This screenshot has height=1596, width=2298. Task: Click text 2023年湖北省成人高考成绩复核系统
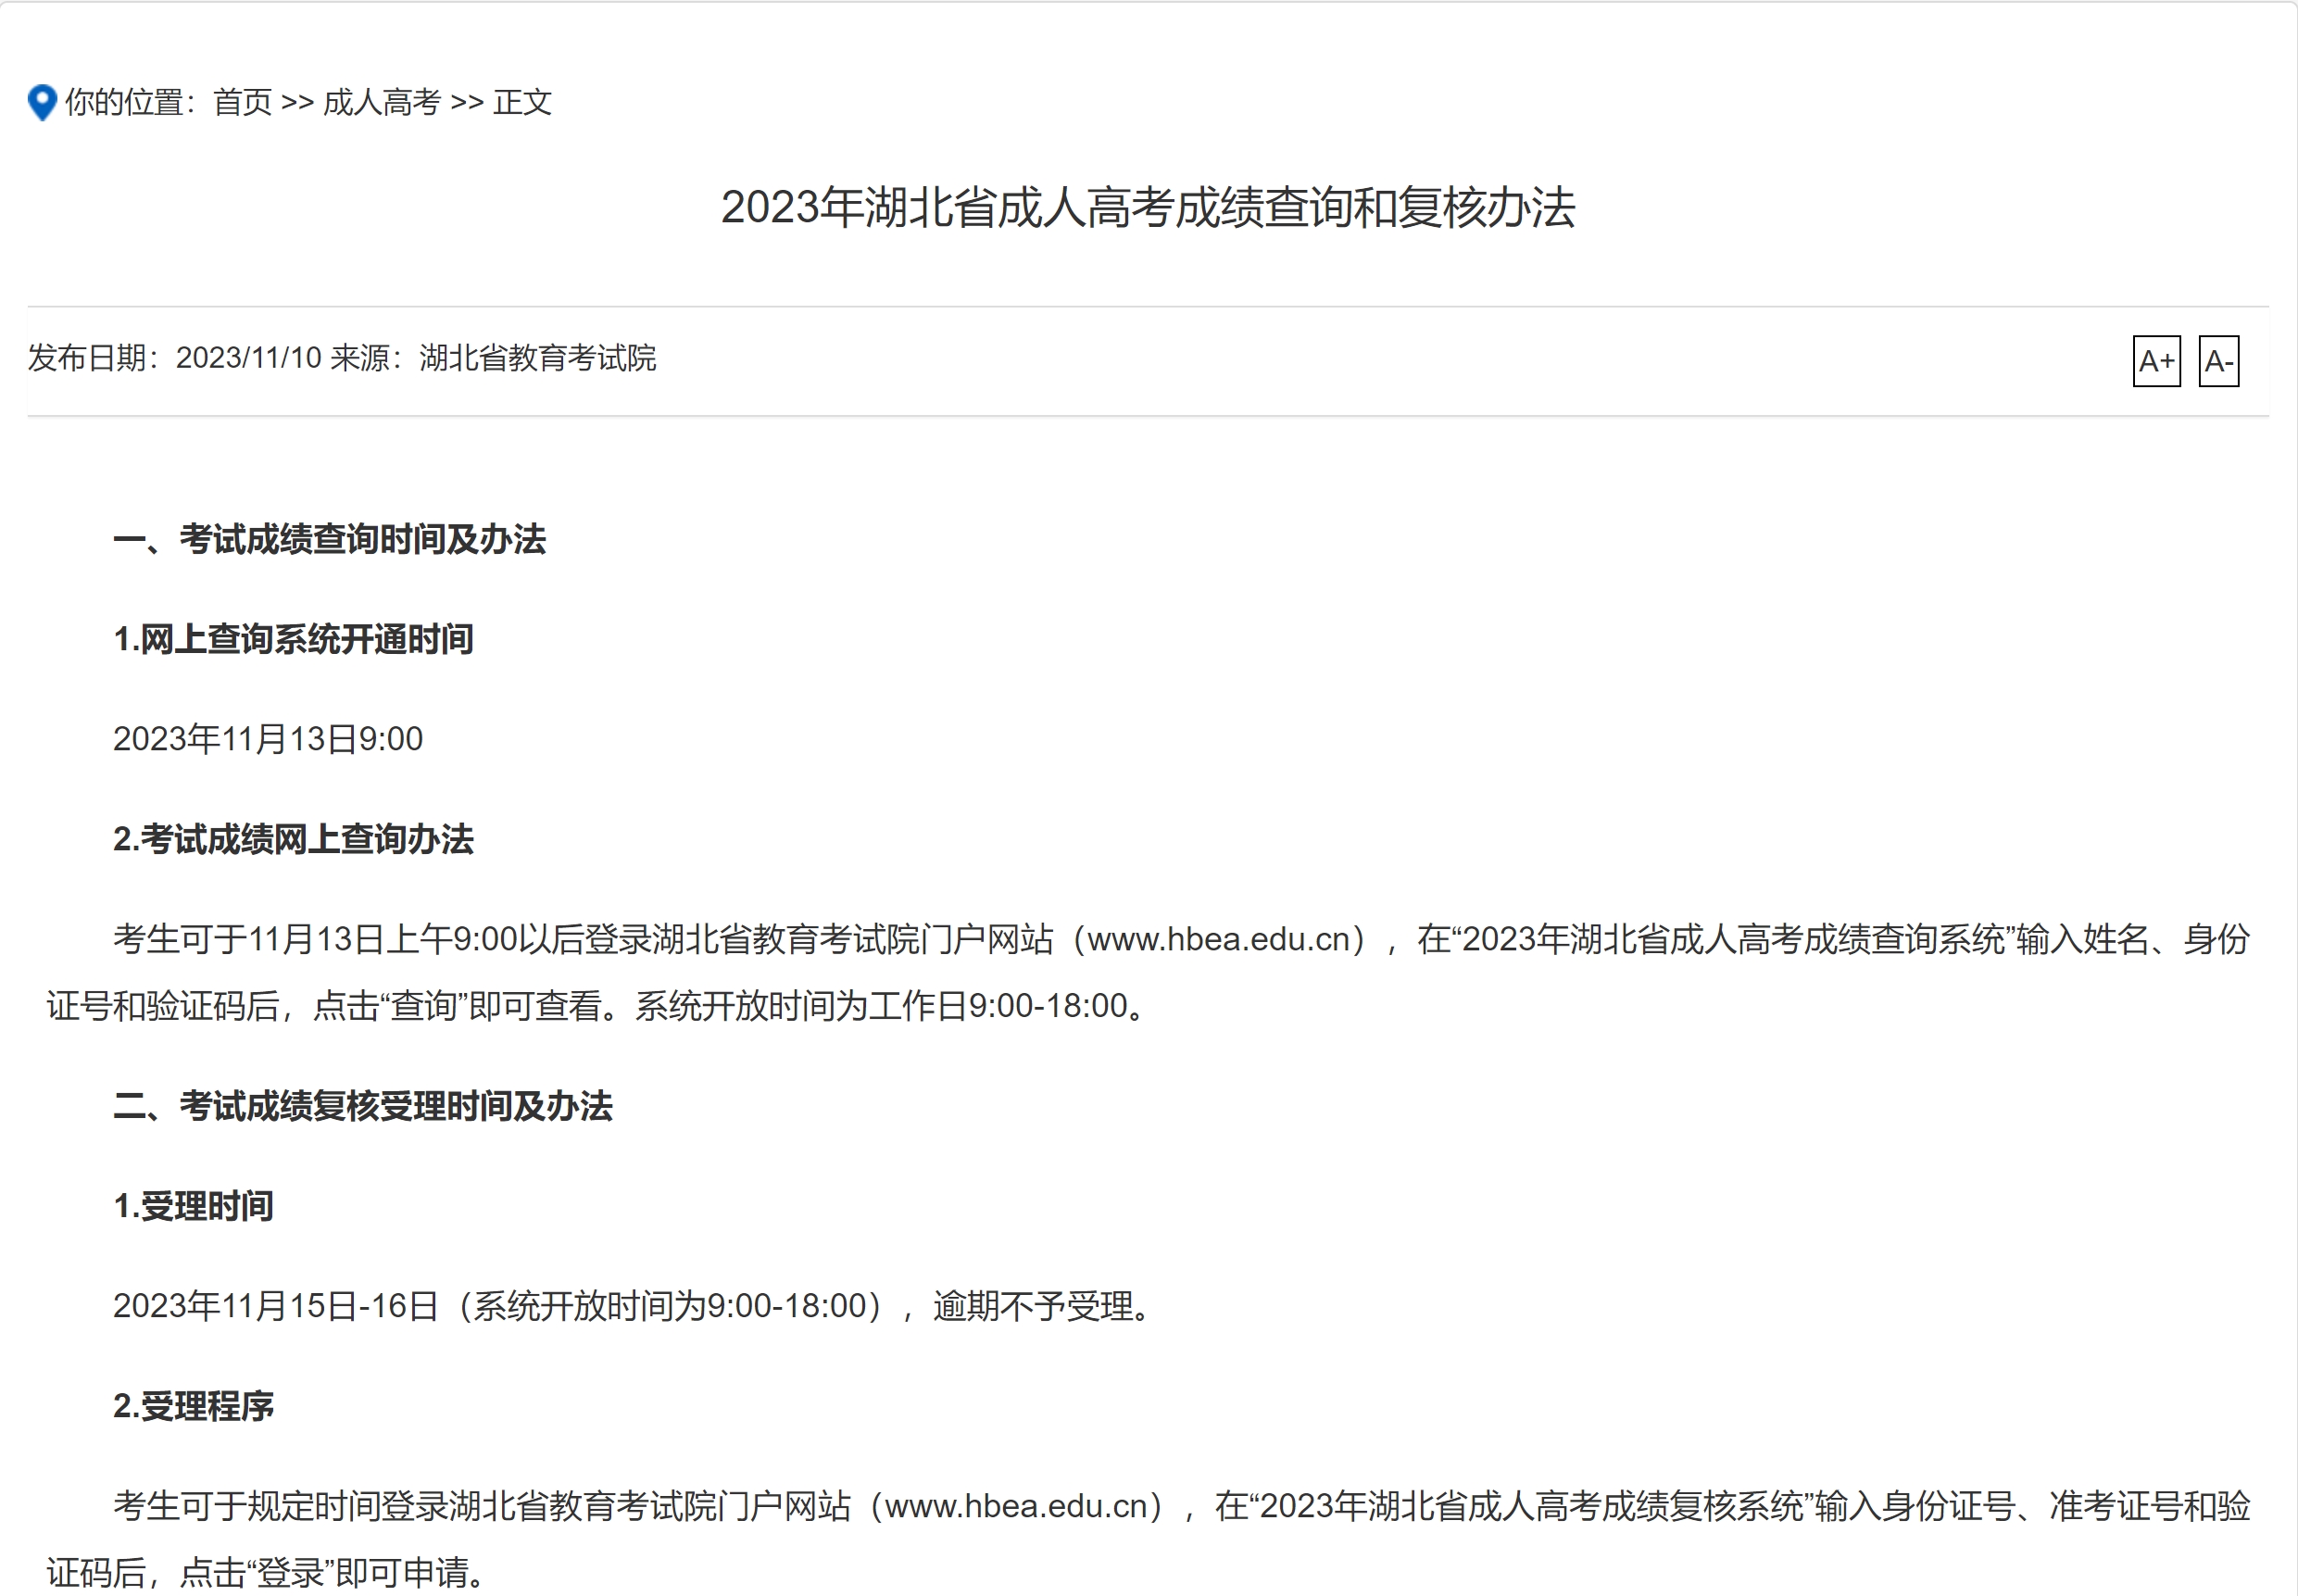(1533, 1506)
